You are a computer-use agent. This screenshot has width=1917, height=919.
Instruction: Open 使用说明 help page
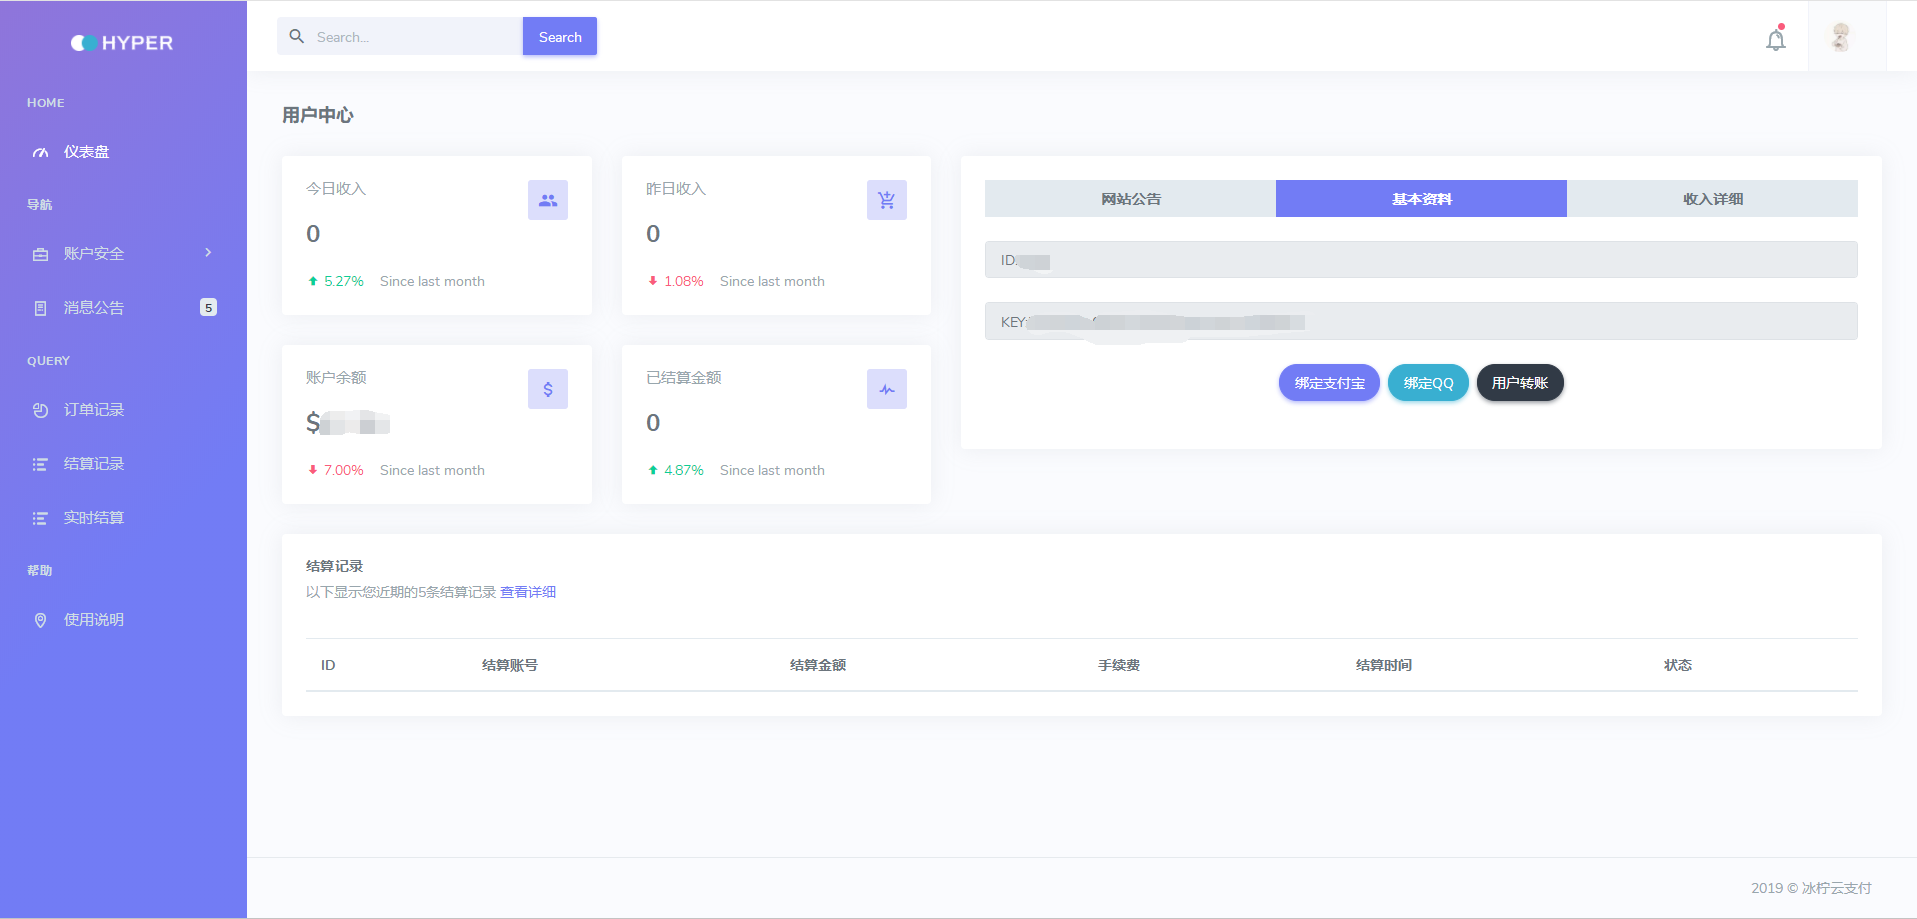click(x=94, y=620)
